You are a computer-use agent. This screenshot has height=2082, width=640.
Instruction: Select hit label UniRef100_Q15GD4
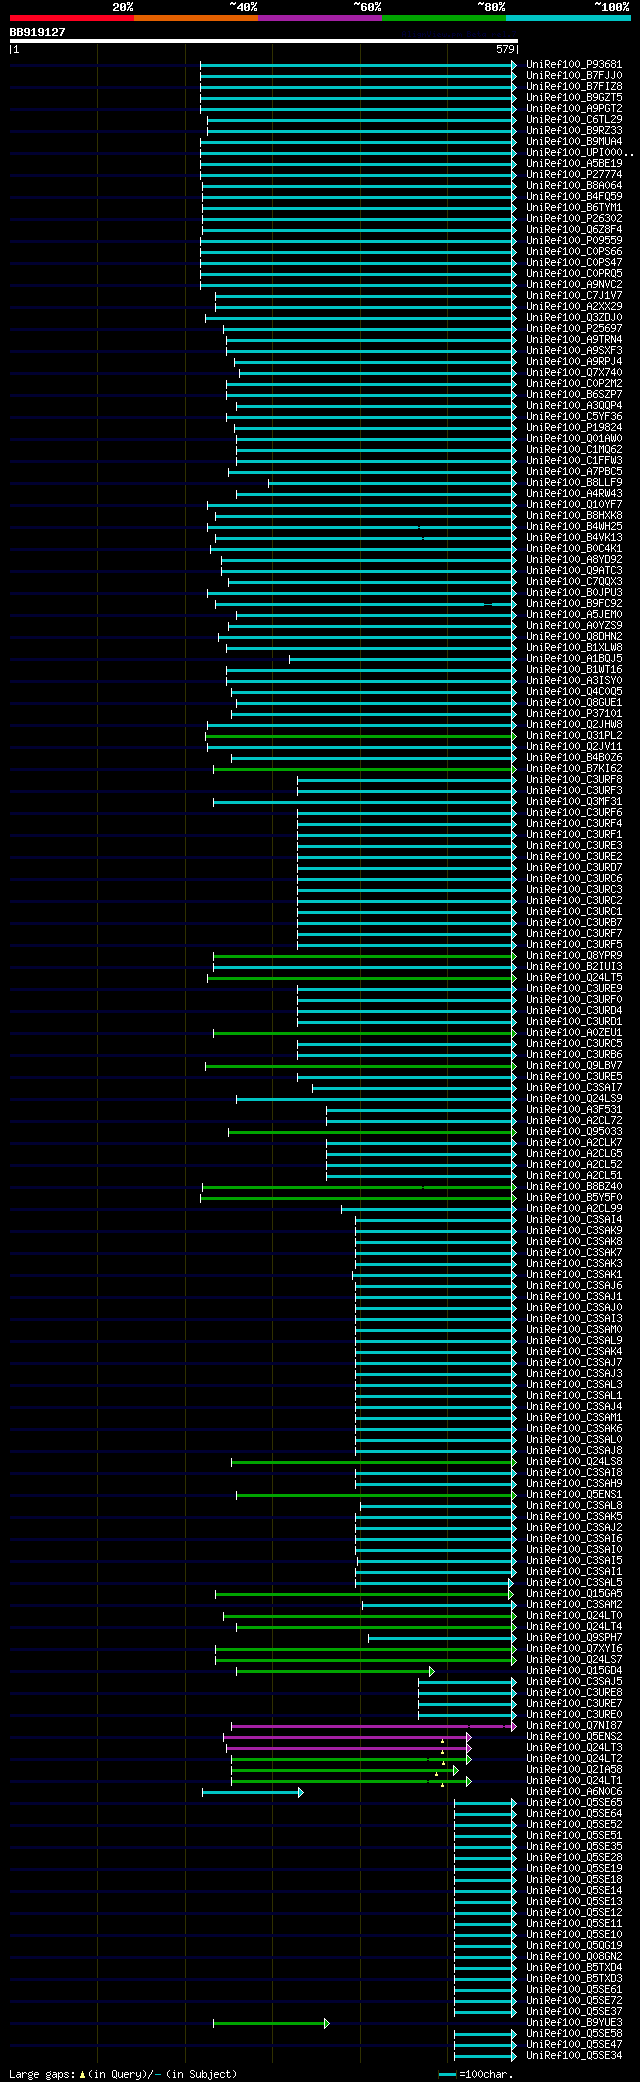pyautogui.click(x=574, y=1671)
